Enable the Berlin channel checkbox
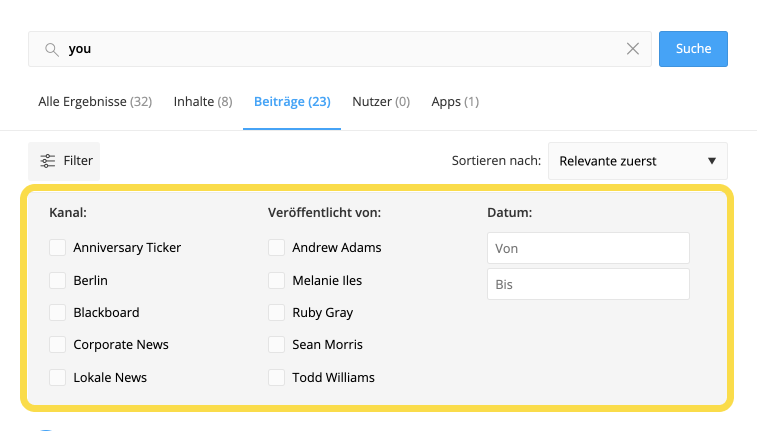The image size is (757, 431). (57, 280)
